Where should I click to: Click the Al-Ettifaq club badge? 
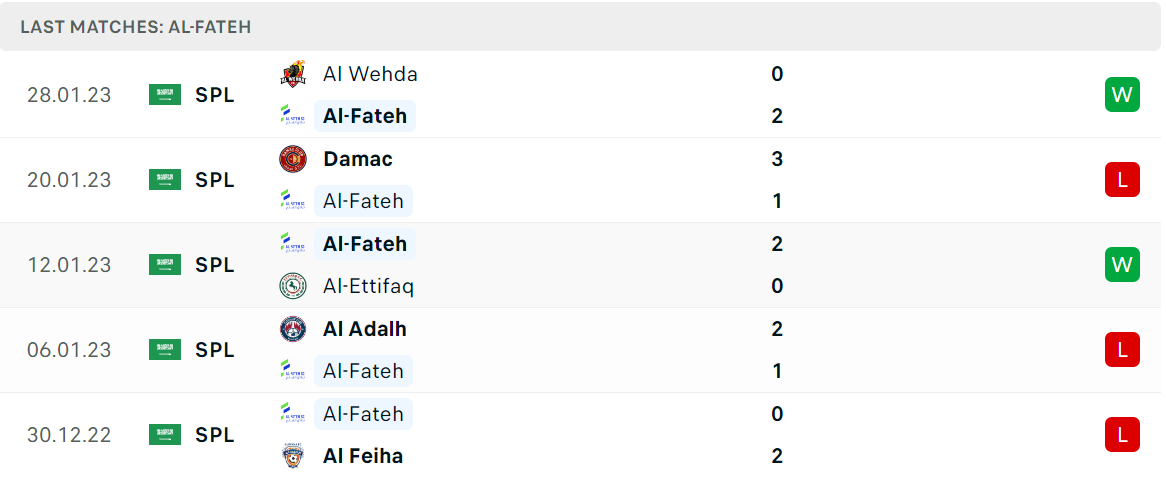(293, 286)
